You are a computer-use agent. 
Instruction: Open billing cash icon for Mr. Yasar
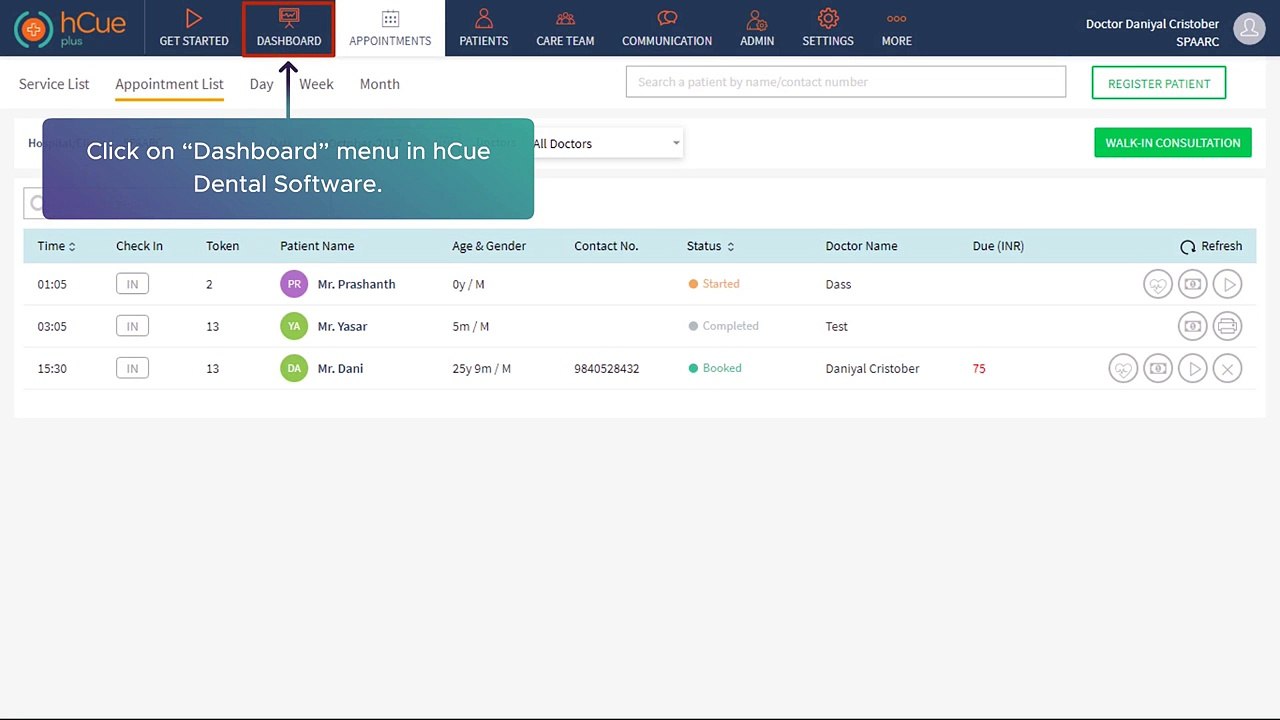pyautogui.click(x=1193, y=326)
